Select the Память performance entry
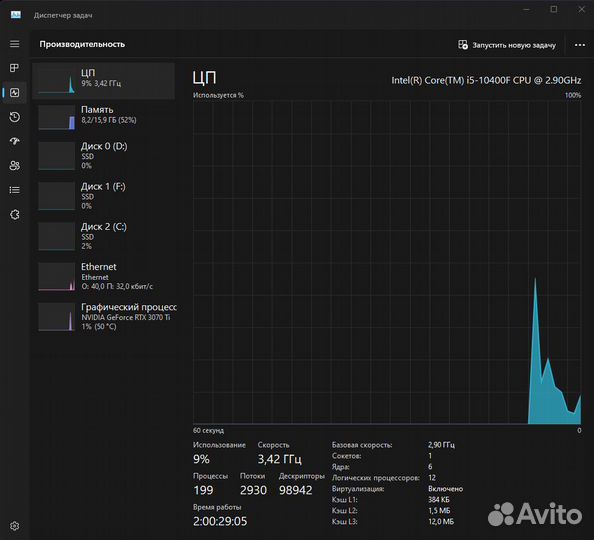This screenshot has height=540, width=594. coord(103,117)
